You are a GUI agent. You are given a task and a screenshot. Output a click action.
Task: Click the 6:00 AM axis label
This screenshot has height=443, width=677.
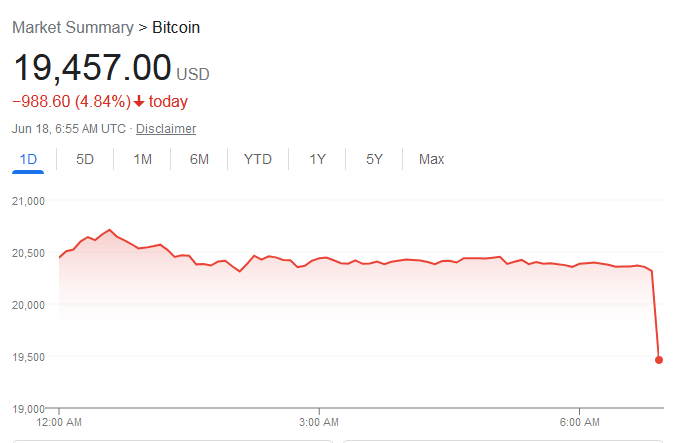click(x=579, y=422)
